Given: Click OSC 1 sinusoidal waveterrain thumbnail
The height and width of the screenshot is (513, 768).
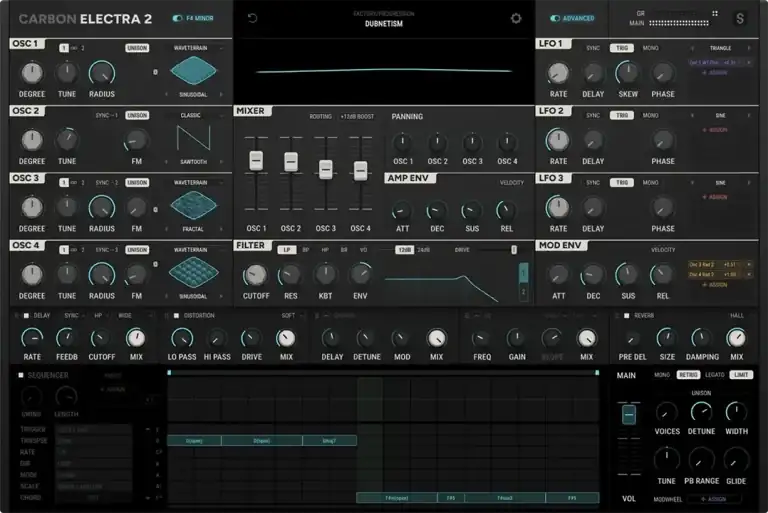Looking at the screenshot, I should (193, 71).
